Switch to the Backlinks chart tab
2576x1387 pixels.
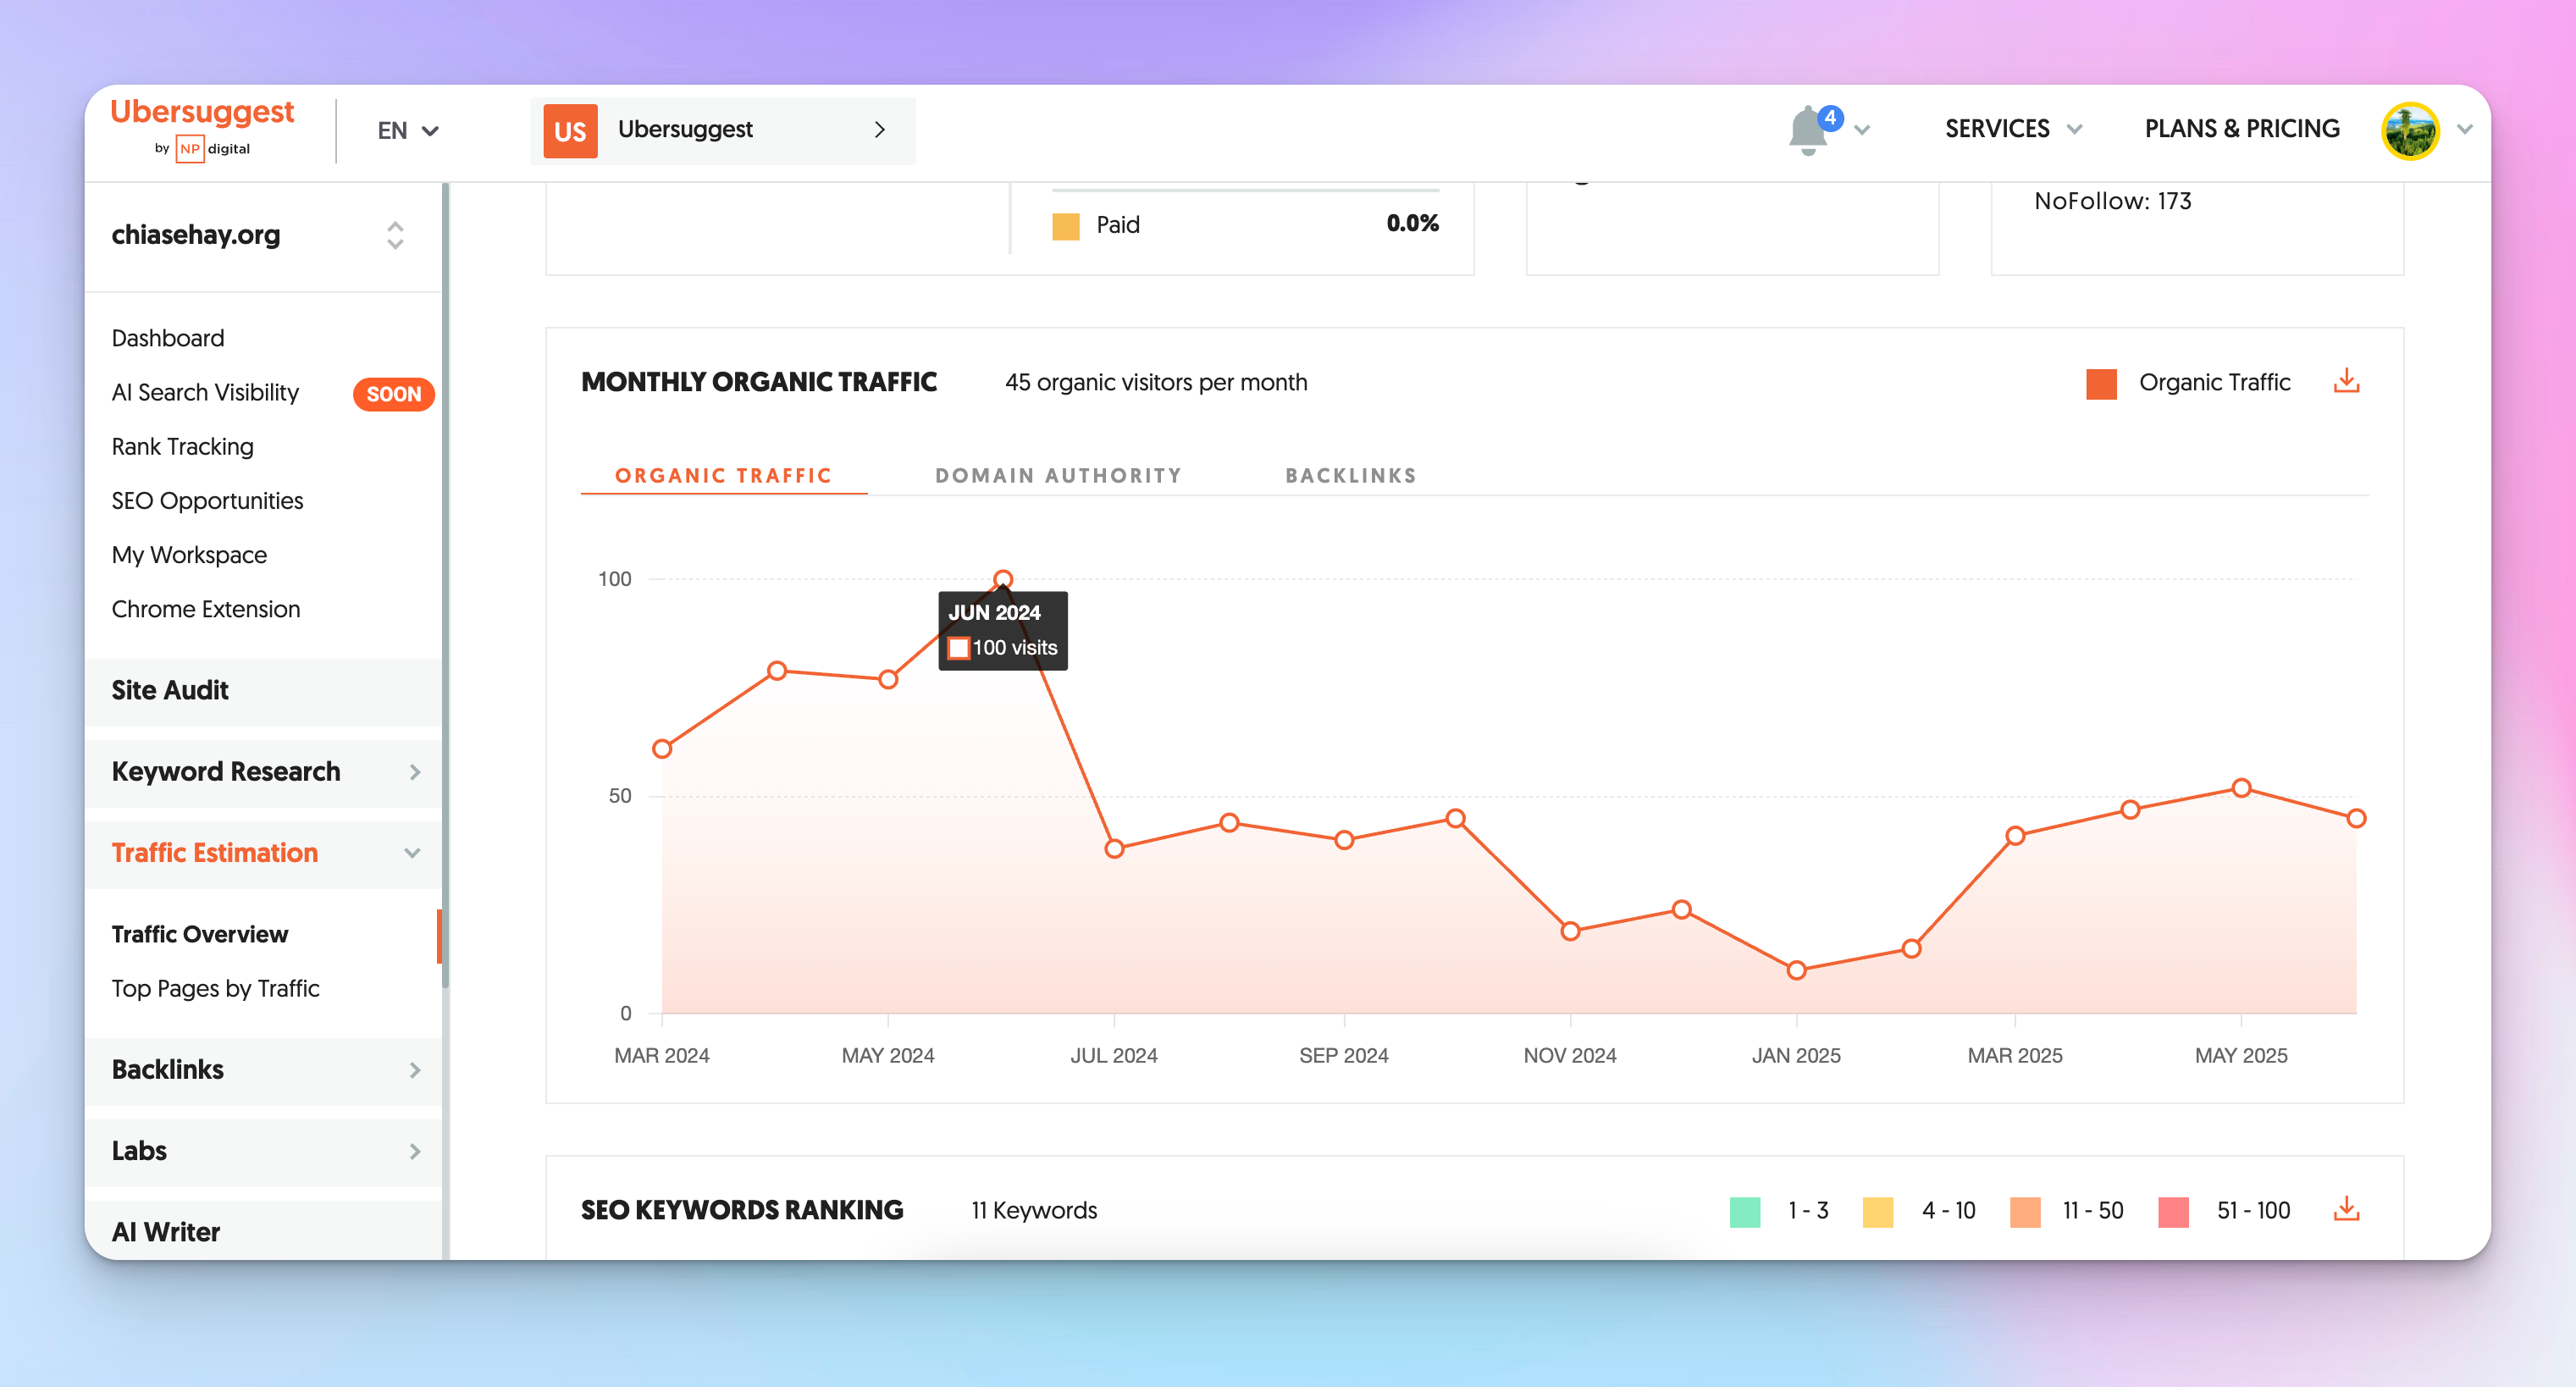point(1351,476)
